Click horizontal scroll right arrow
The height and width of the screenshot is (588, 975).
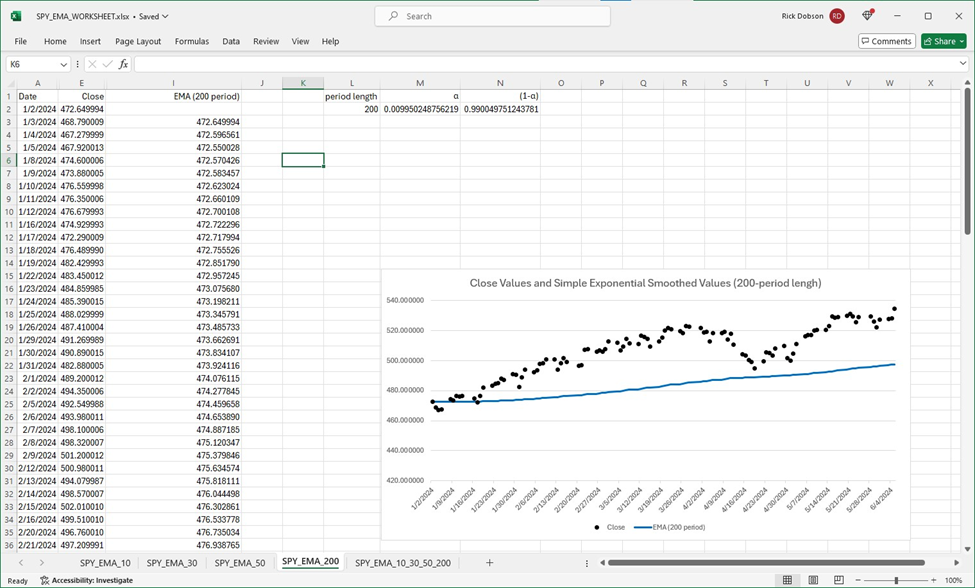(956, 563)
